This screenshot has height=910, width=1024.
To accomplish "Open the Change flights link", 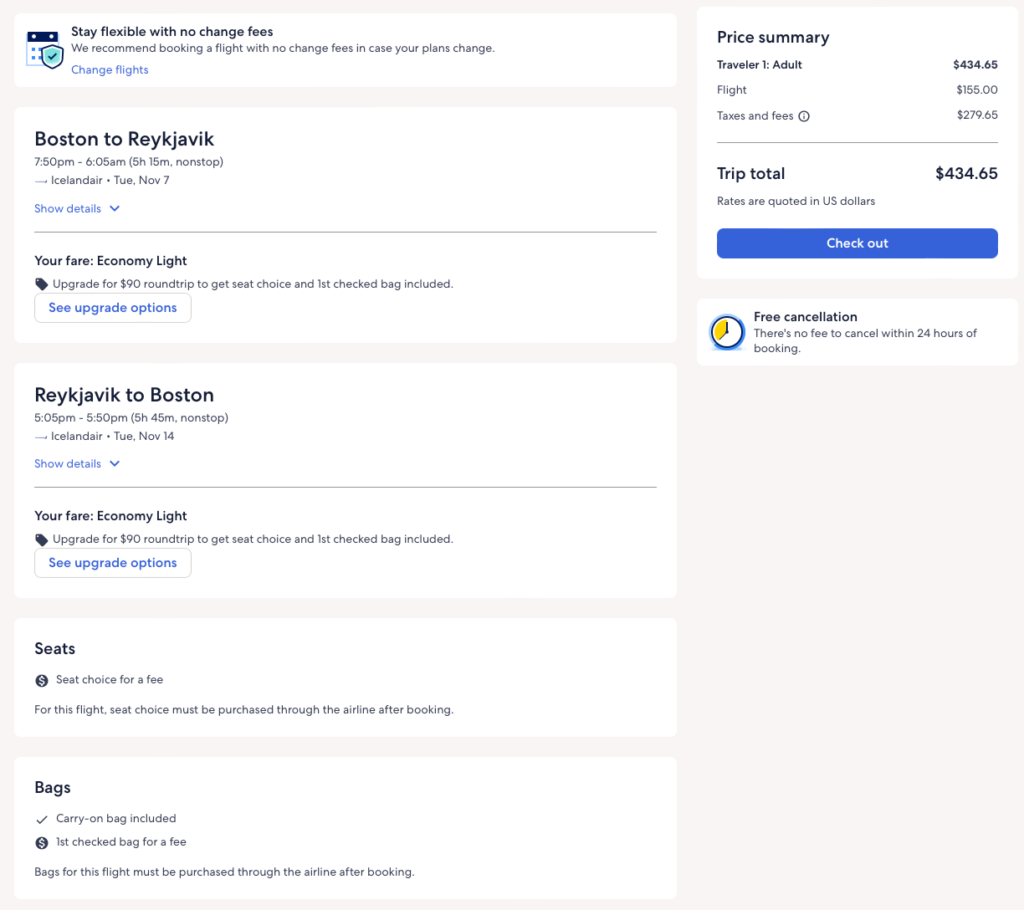I will [x=110, y=70].
